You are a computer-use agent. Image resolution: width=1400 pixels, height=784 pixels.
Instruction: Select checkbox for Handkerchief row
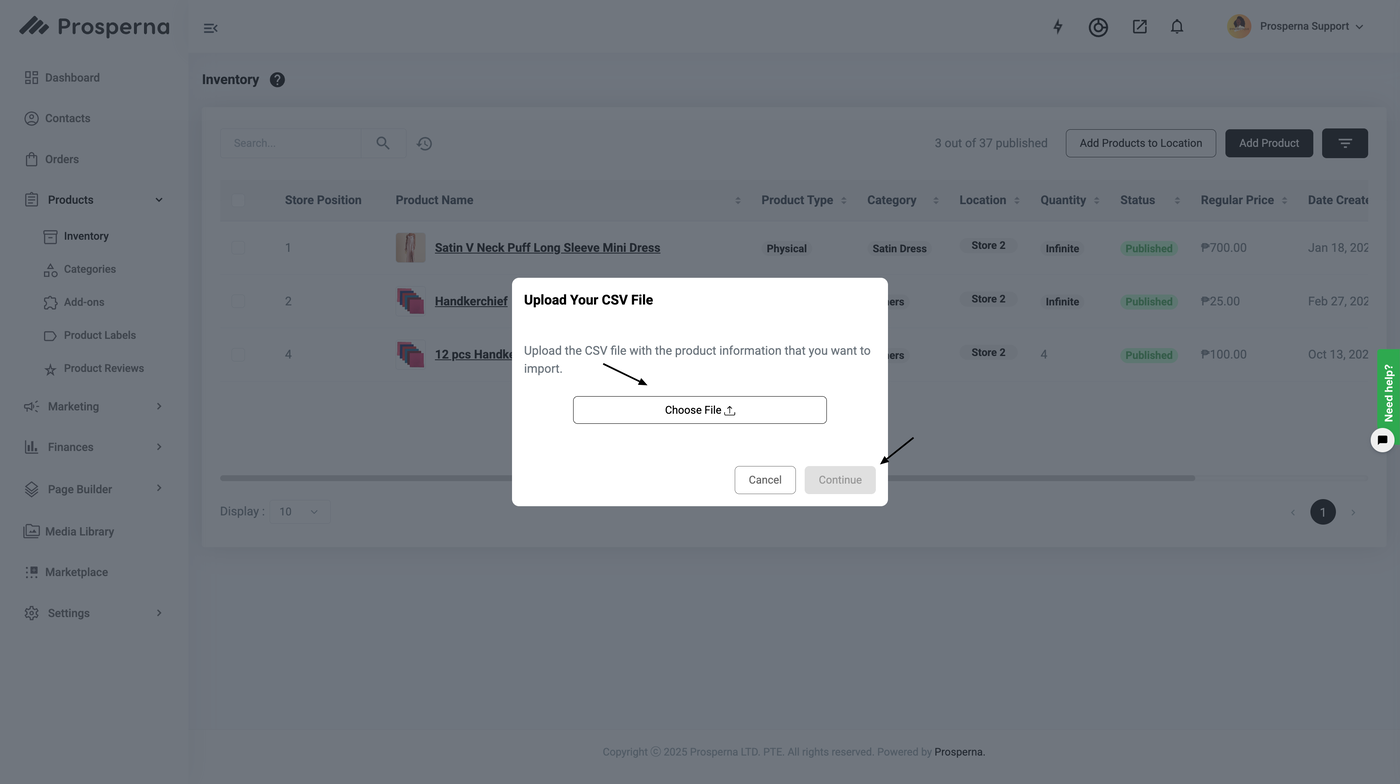tap(237, 301)
